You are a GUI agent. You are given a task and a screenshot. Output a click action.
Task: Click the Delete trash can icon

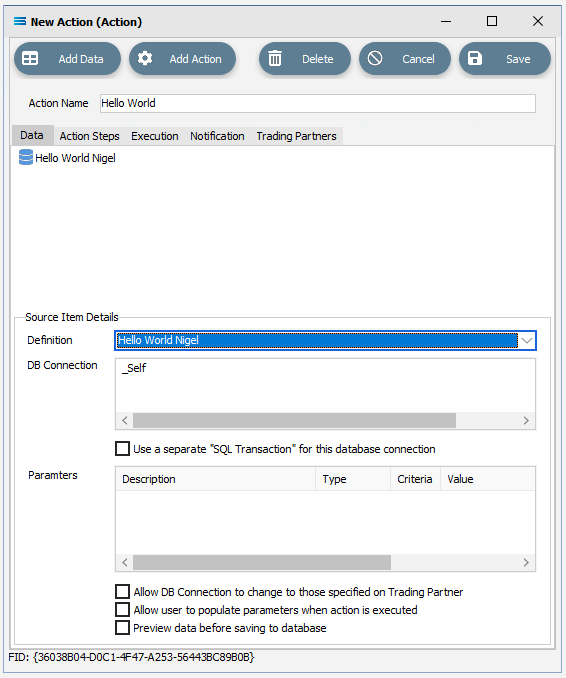click(x=275, y=58)
